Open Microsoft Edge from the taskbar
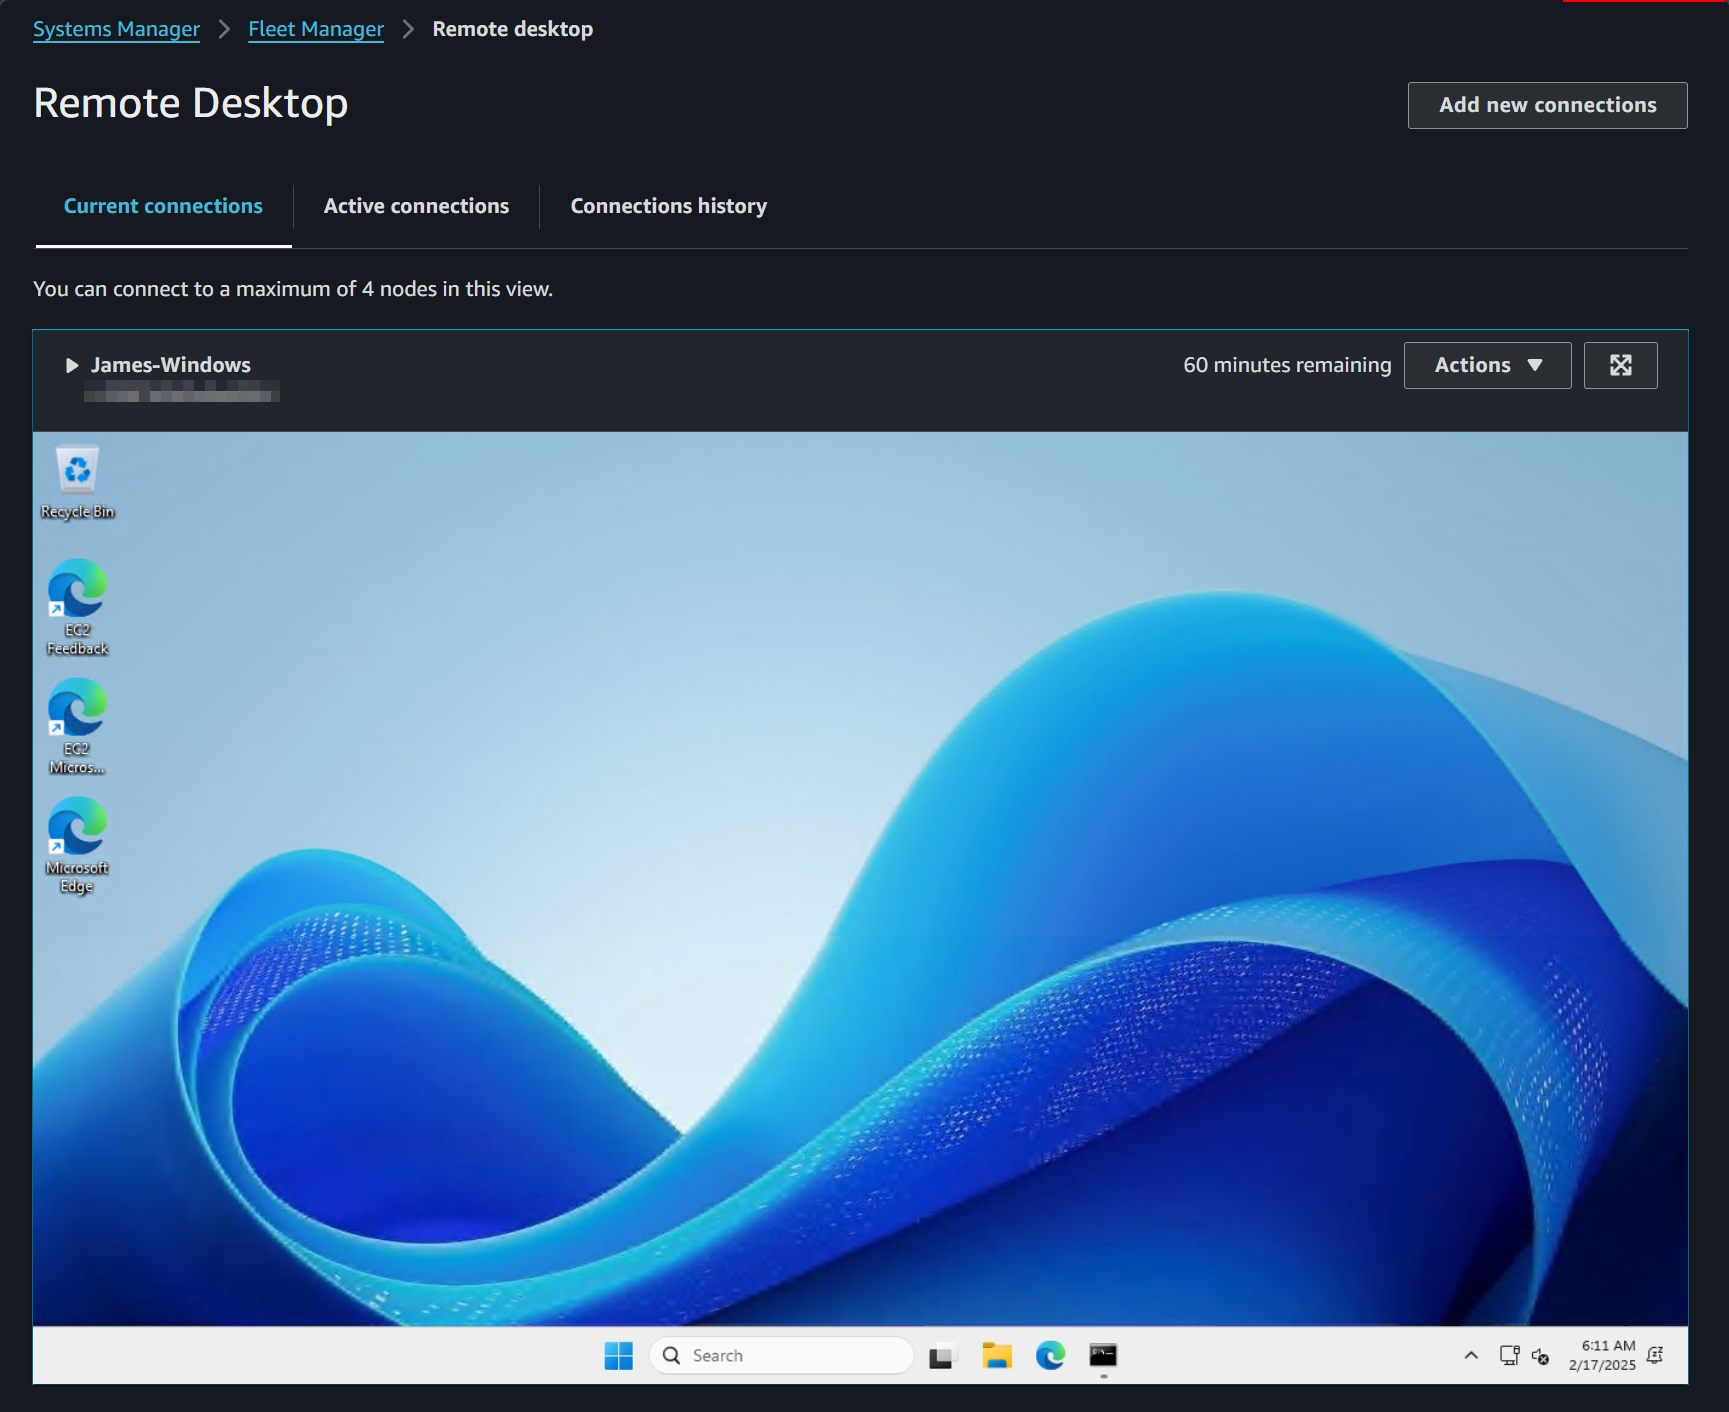This screenshot has width=1729, height=1412. tap(1050, 1355)
